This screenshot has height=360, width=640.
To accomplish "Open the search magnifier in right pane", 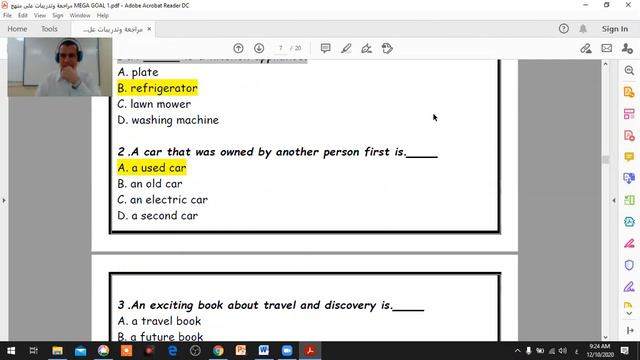I will coord(629,71).
